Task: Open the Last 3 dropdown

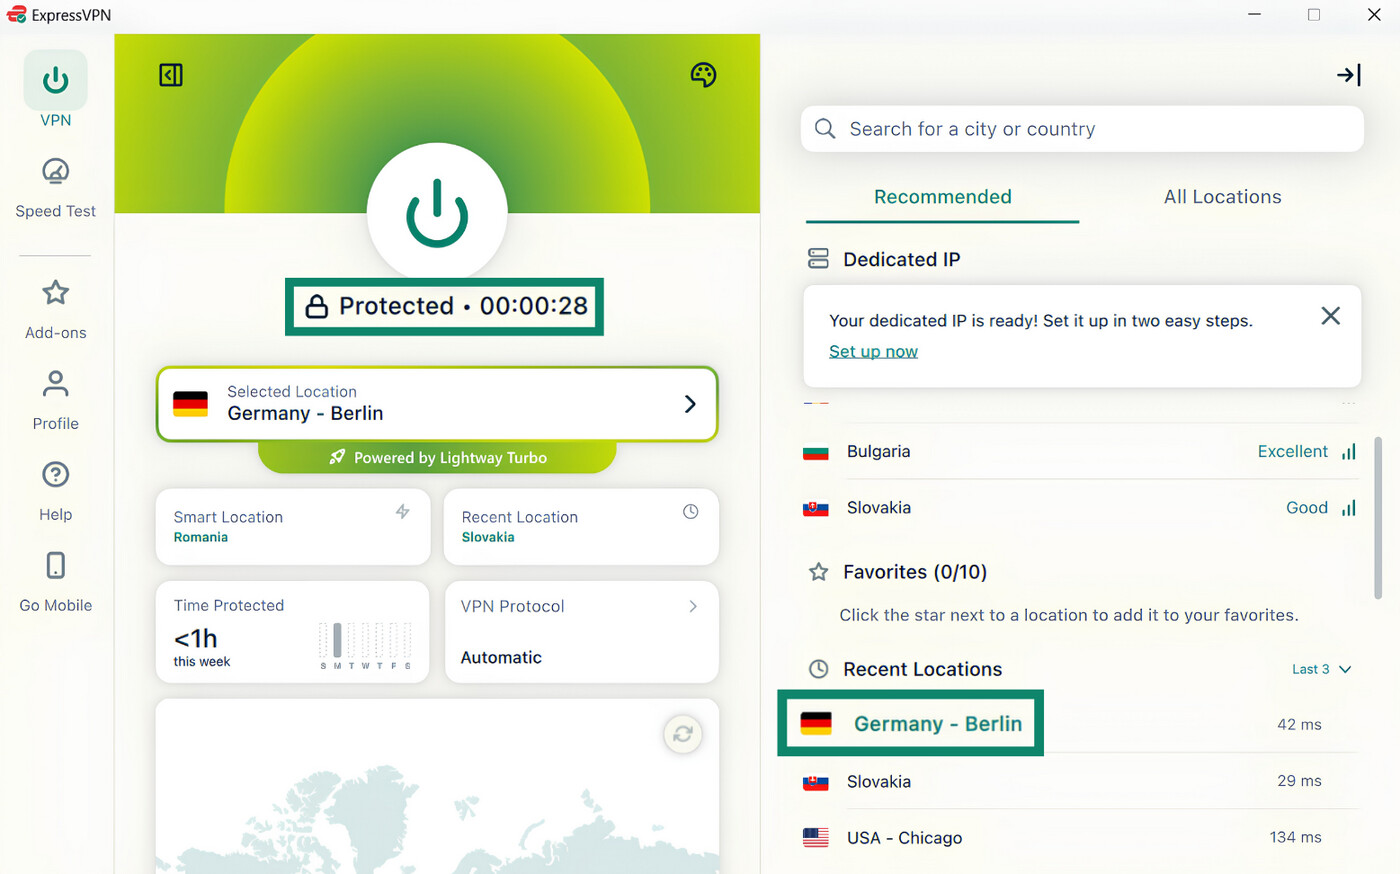Action: click(1321, 669)
